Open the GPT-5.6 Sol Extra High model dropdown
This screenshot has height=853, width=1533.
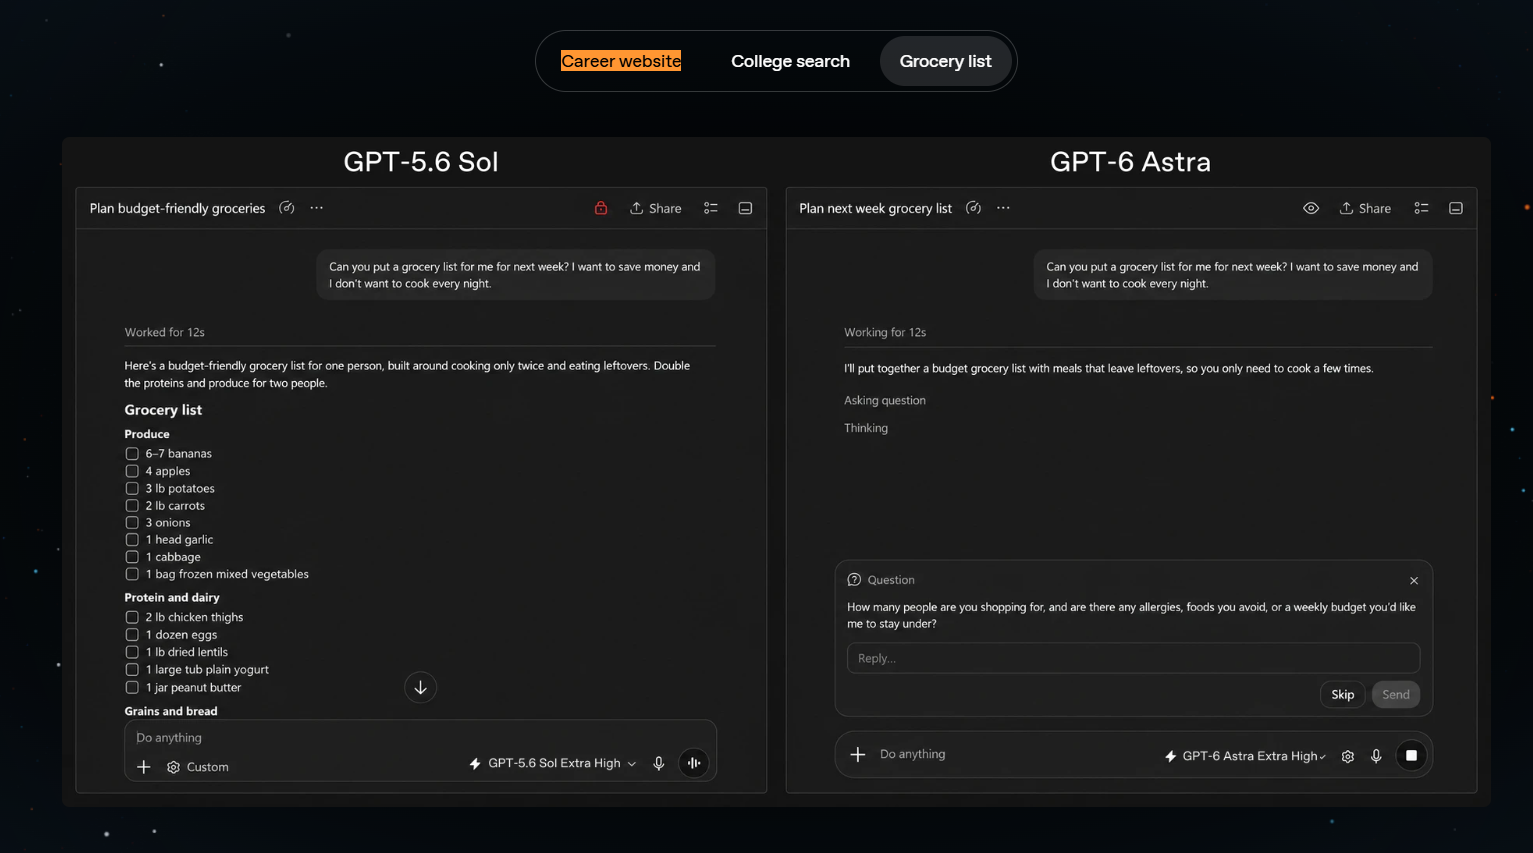point(553,763)
